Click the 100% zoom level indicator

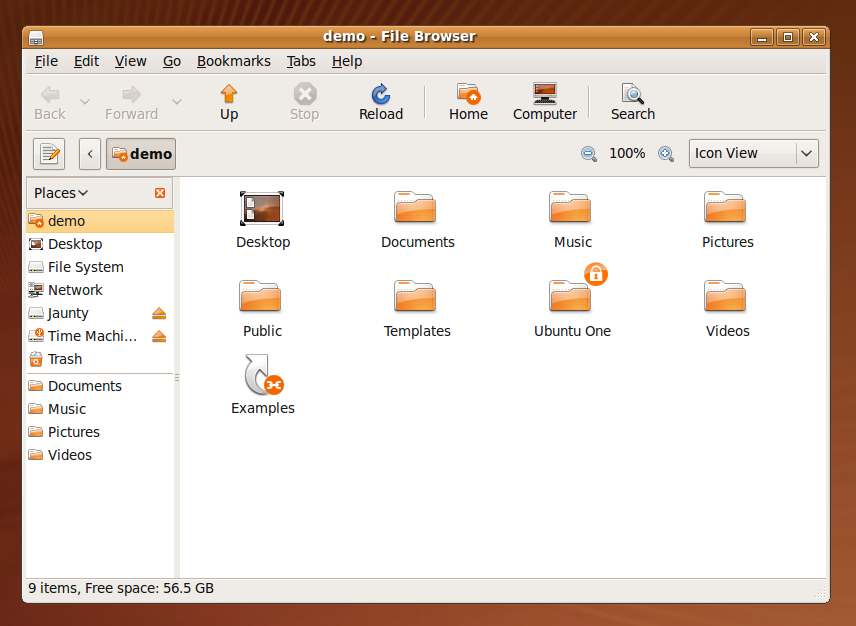[x=627, y=154]
